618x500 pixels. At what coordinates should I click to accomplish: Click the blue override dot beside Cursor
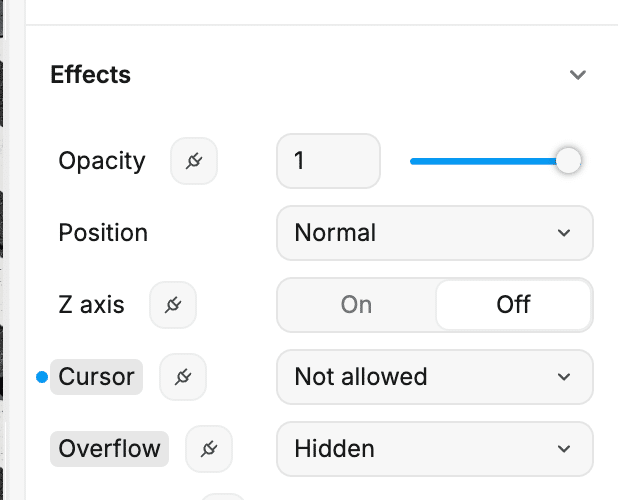(42, 377)
